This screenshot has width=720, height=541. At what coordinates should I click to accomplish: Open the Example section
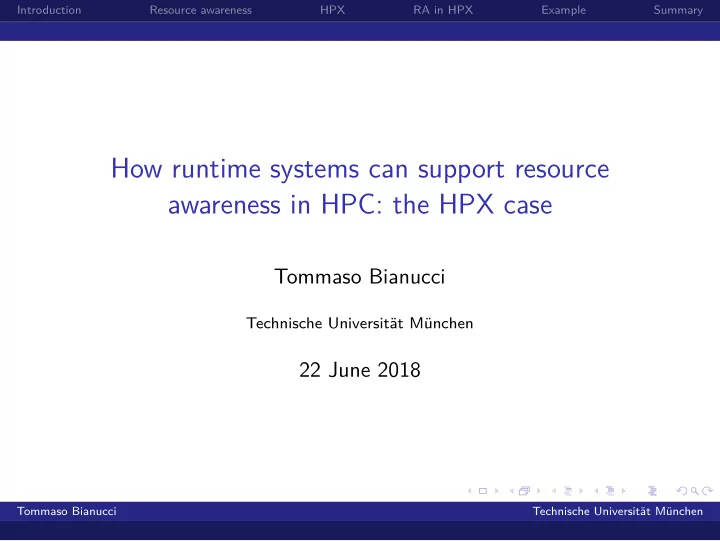pyautogui.click(x=563, y=10)
